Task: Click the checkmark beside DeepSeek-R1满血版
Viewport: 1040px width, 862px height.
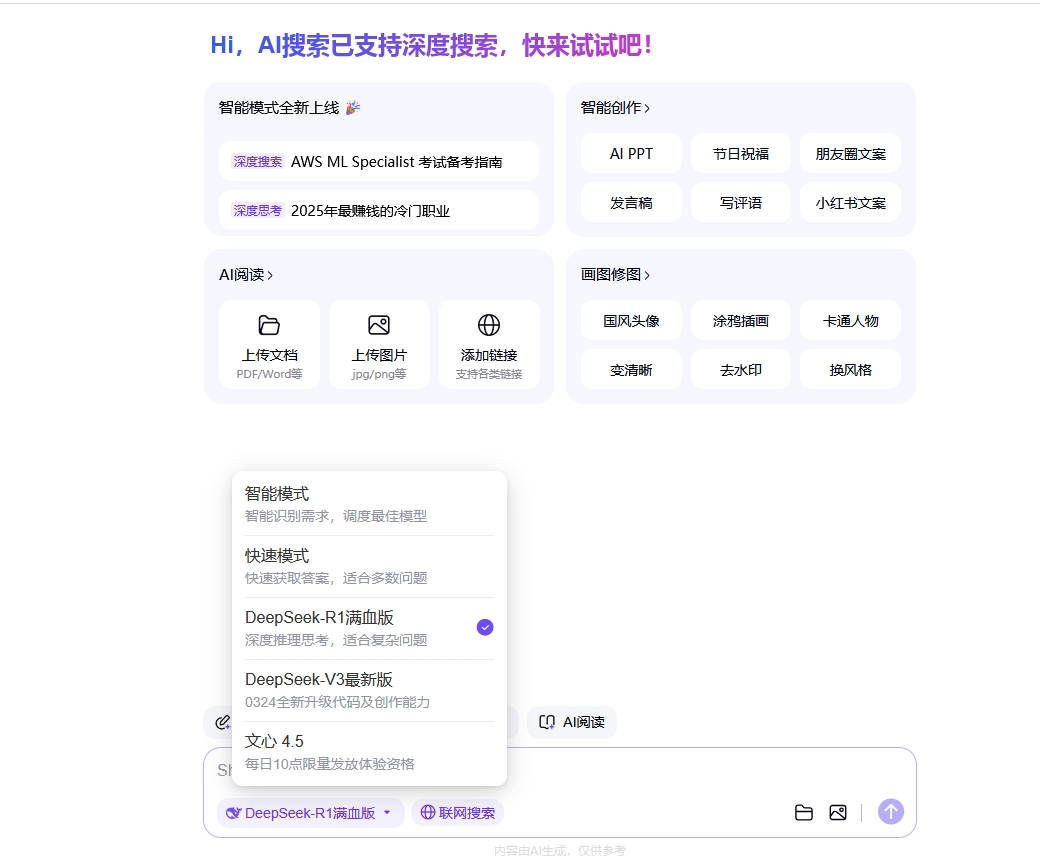Action: (485, 627)
